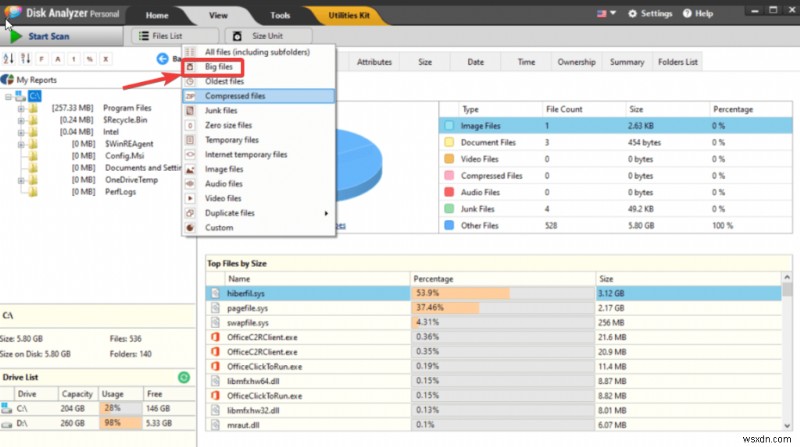Choose Zero size files from the menu
Viewport: 800px width, 447px height.
coord(259,125)
